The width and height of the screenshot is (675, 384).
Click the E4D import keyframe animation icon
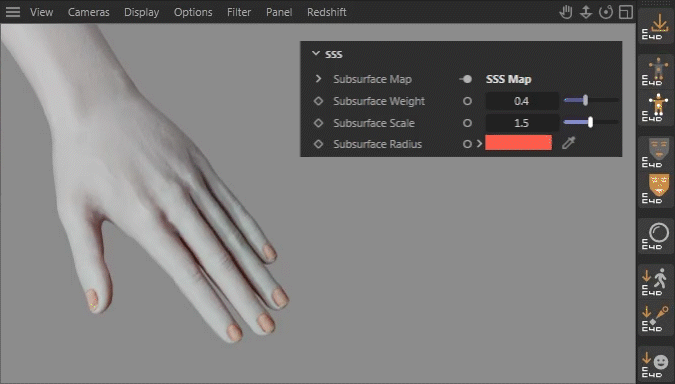(x=656, y=318)
